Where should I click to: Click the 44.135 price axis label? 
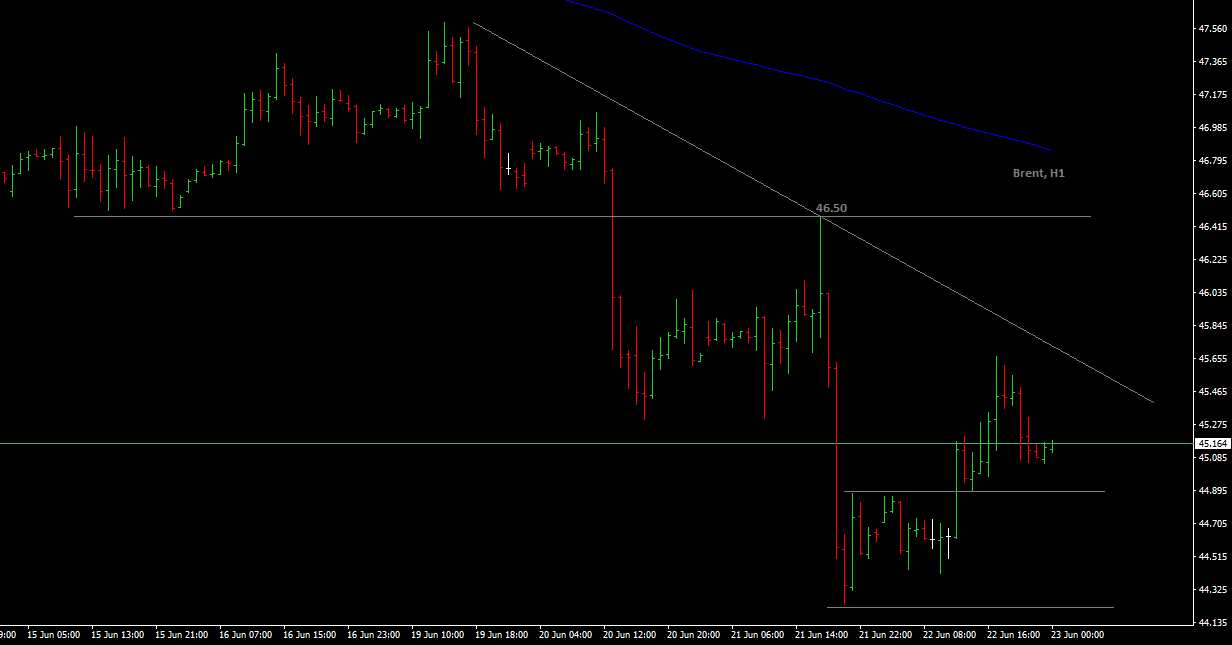point(1212,623)
